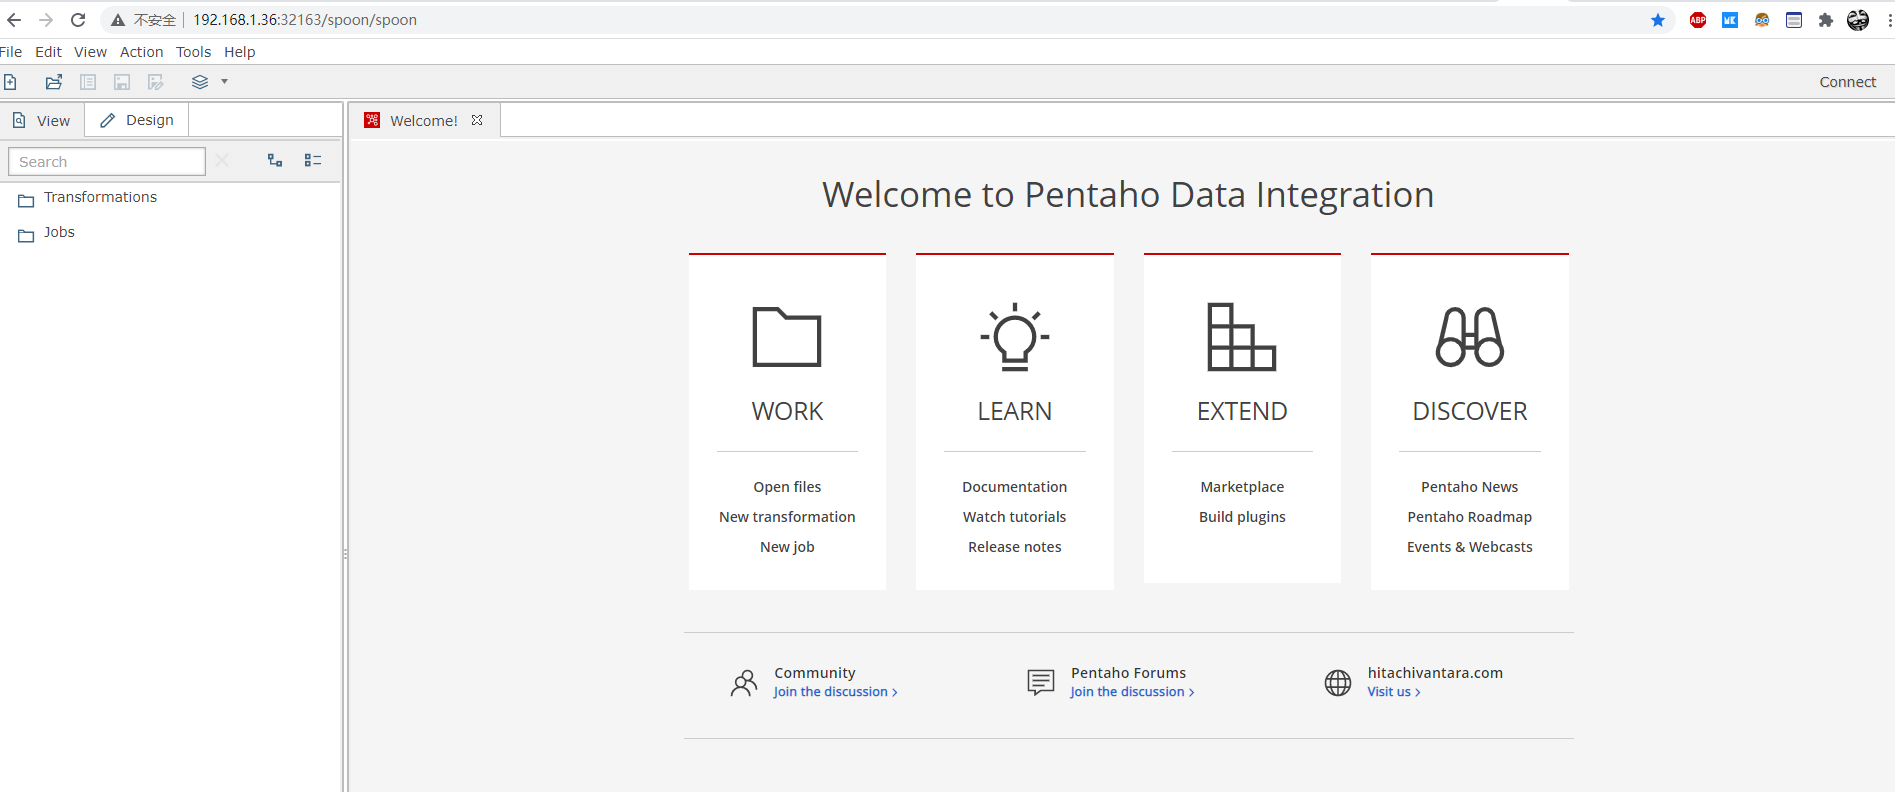This screenshot has height=792, width=1895.
Task: Open the browser extensions puzzle icon
Action: (1826, 20)
